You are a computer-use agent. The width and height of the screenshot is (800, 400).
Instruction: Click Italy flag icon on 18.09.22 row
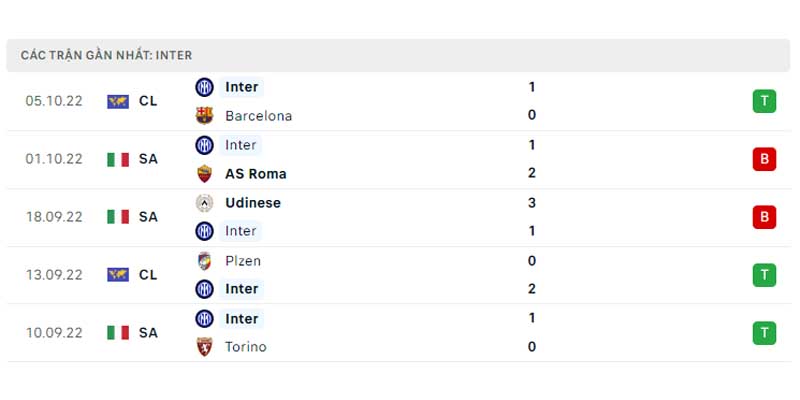pyautogui.click(x=118, y=217)
